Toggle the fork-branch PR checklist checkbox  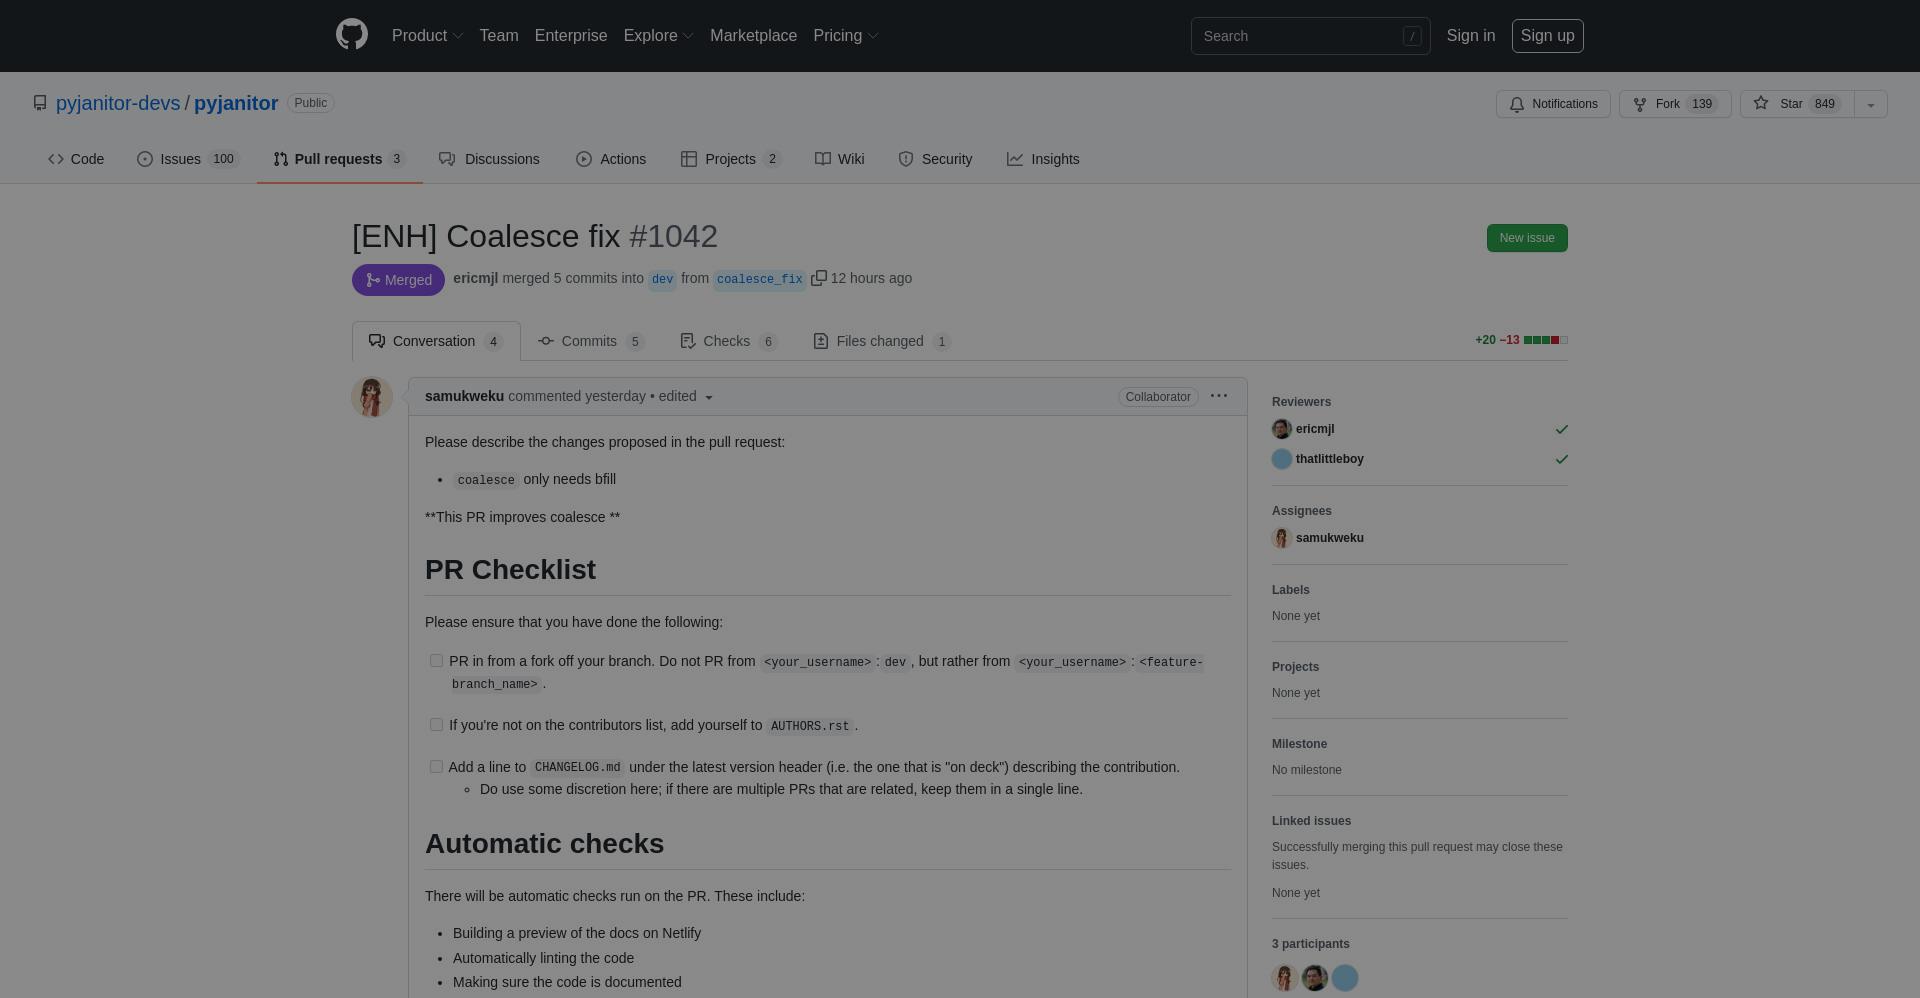tap(436, 661)
